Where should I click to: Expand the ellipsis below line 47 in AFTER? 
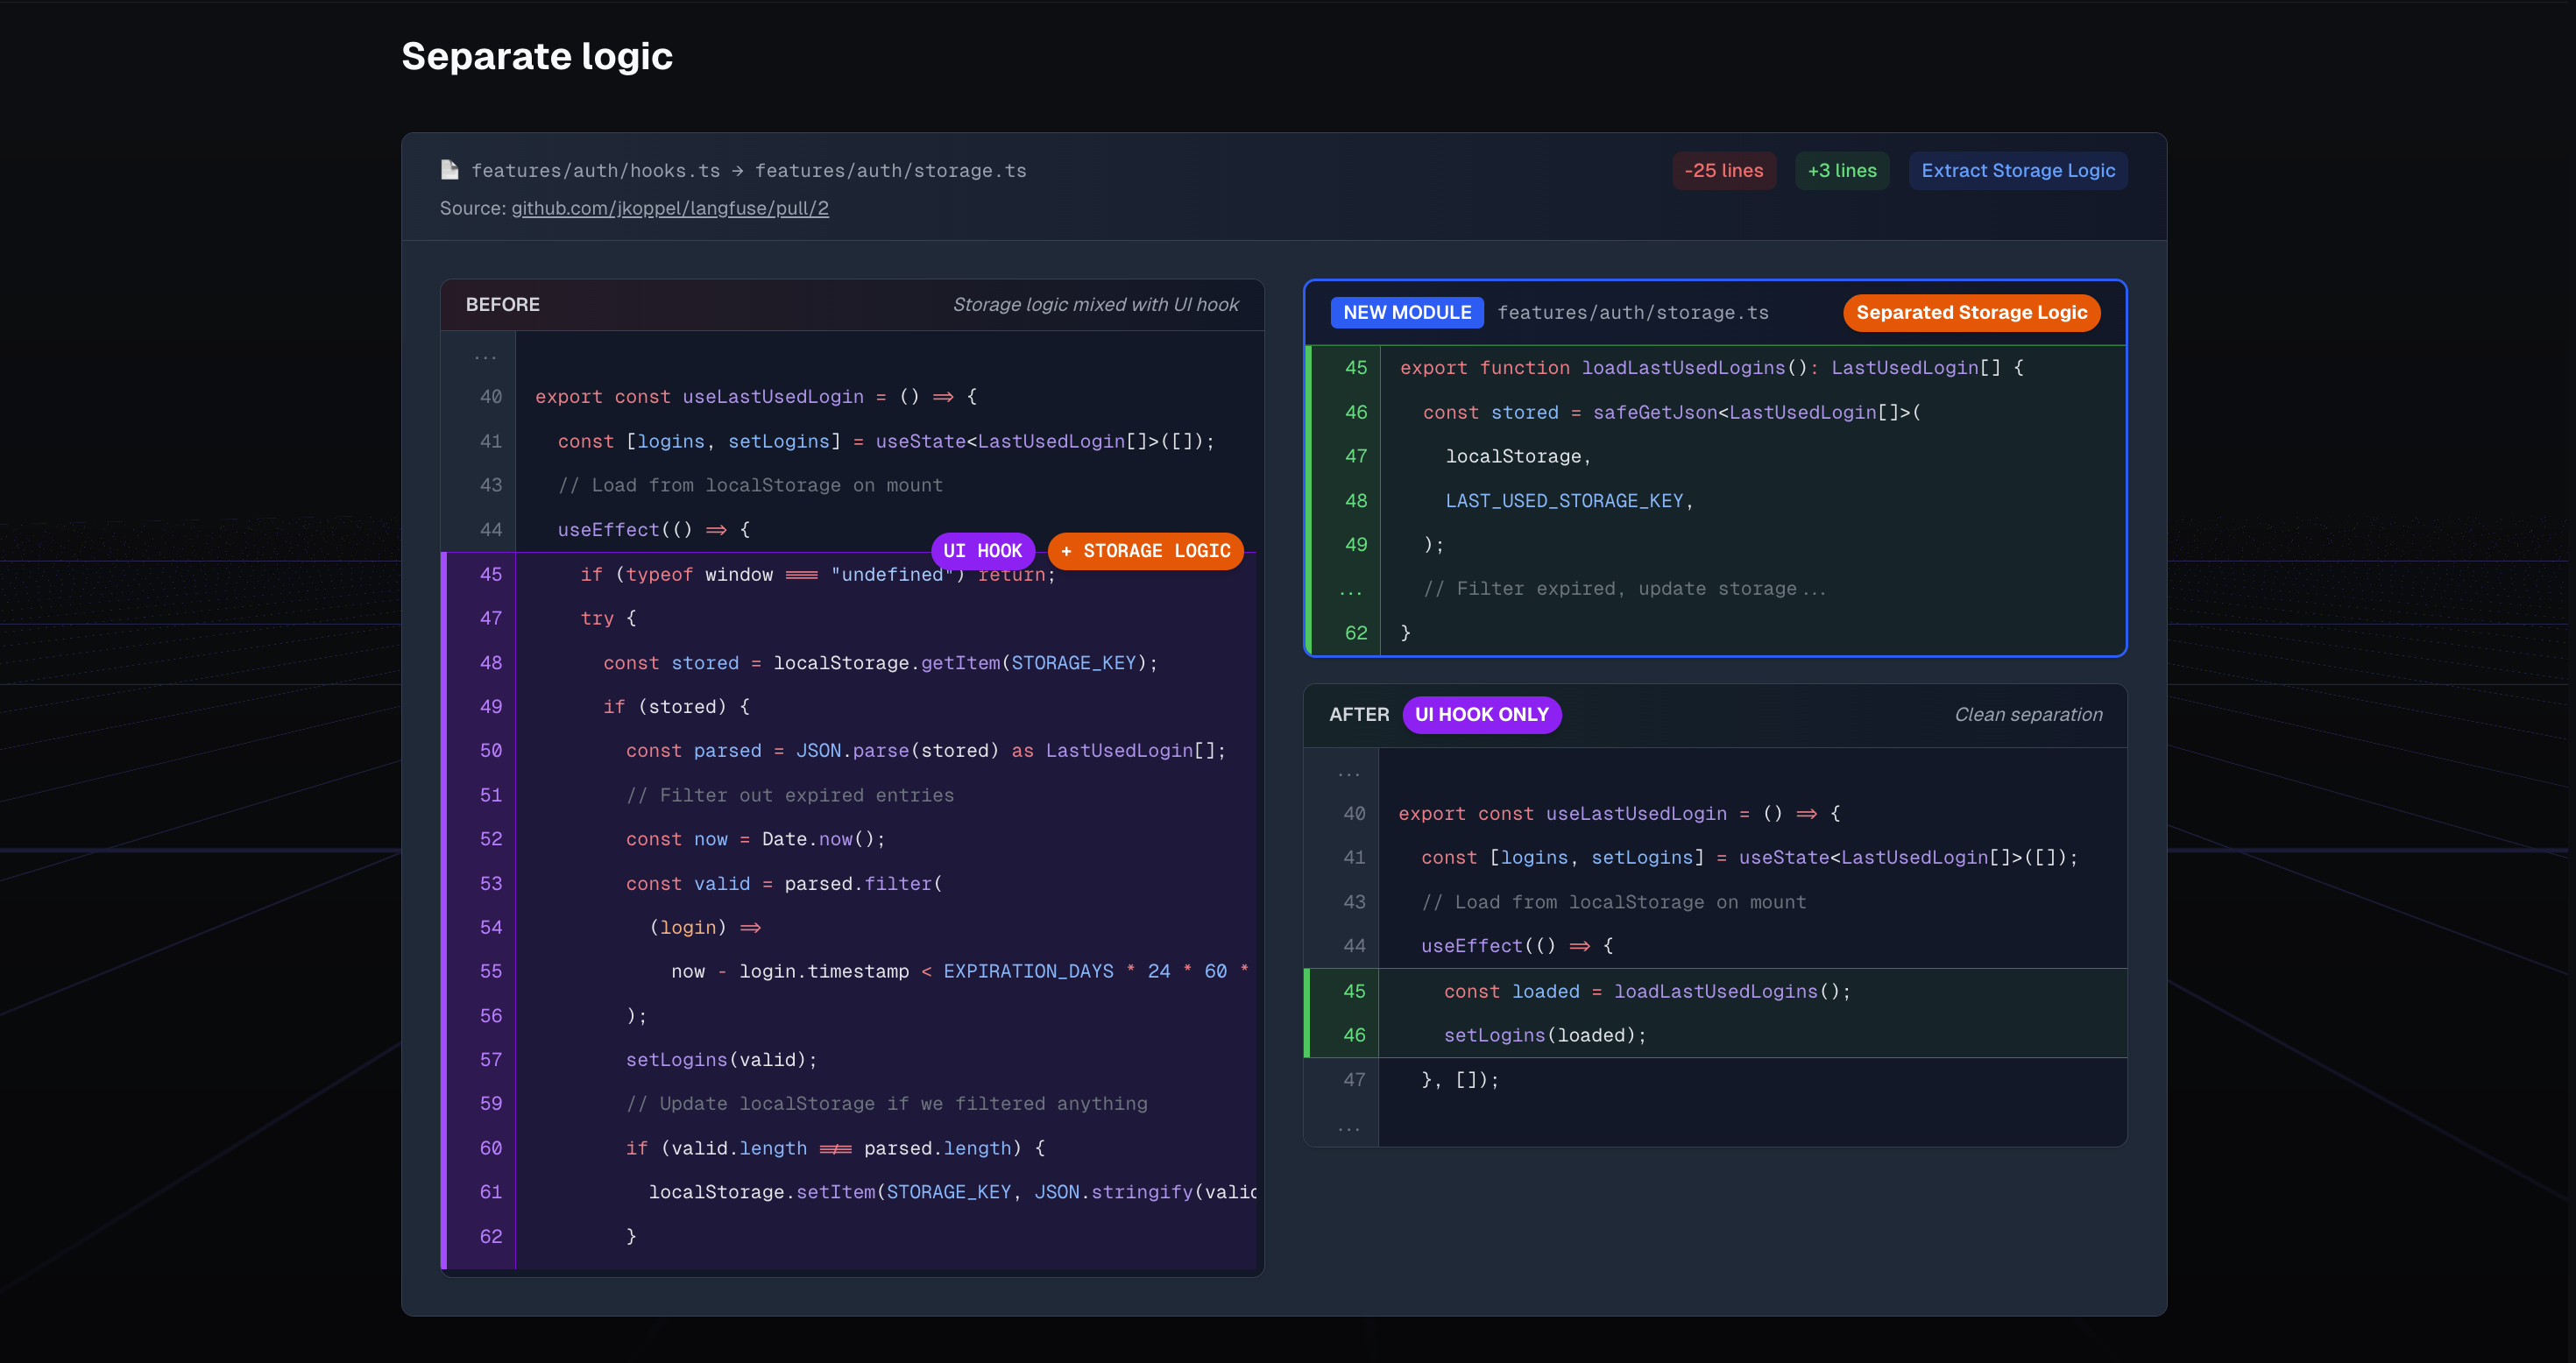tap(1348, 1126)
